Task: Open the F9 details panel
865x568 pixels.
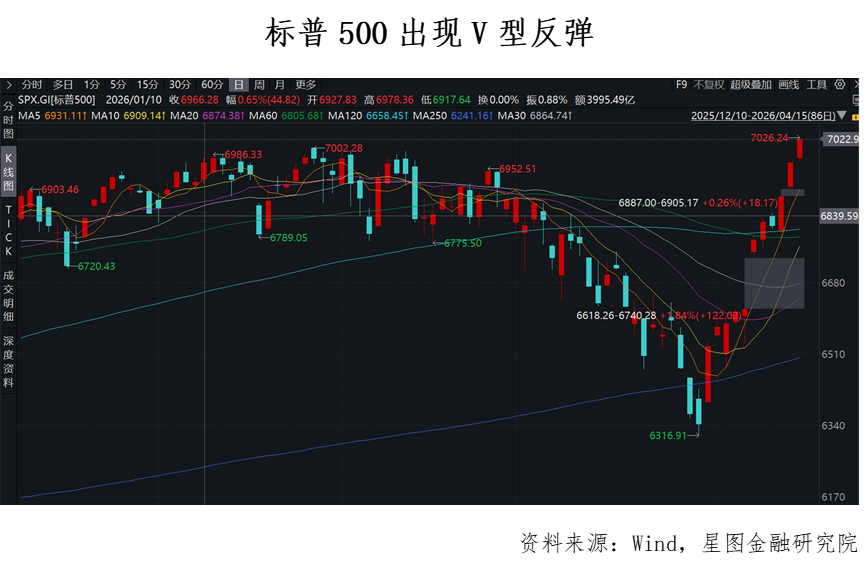Action: click(681, 84)
